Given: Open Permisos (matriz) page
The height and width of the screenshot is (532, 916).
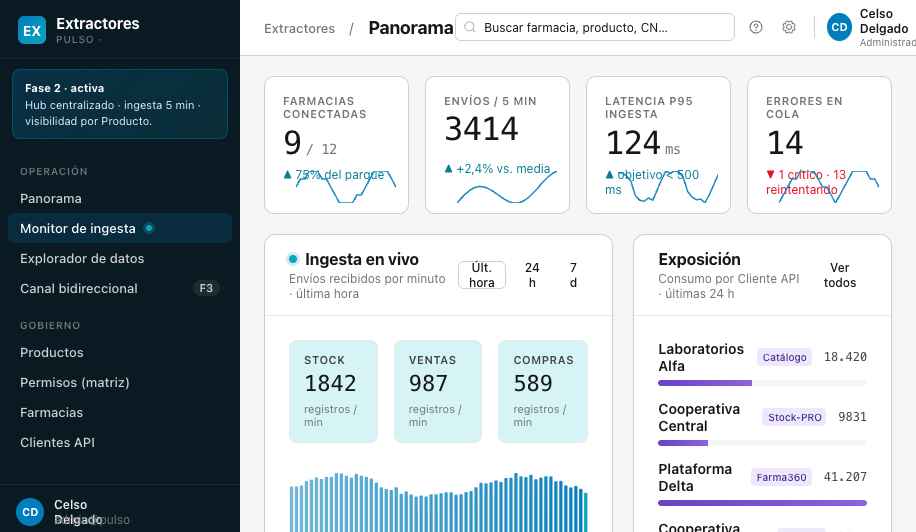Looking at the screenshot, I should tap(120, 383).
